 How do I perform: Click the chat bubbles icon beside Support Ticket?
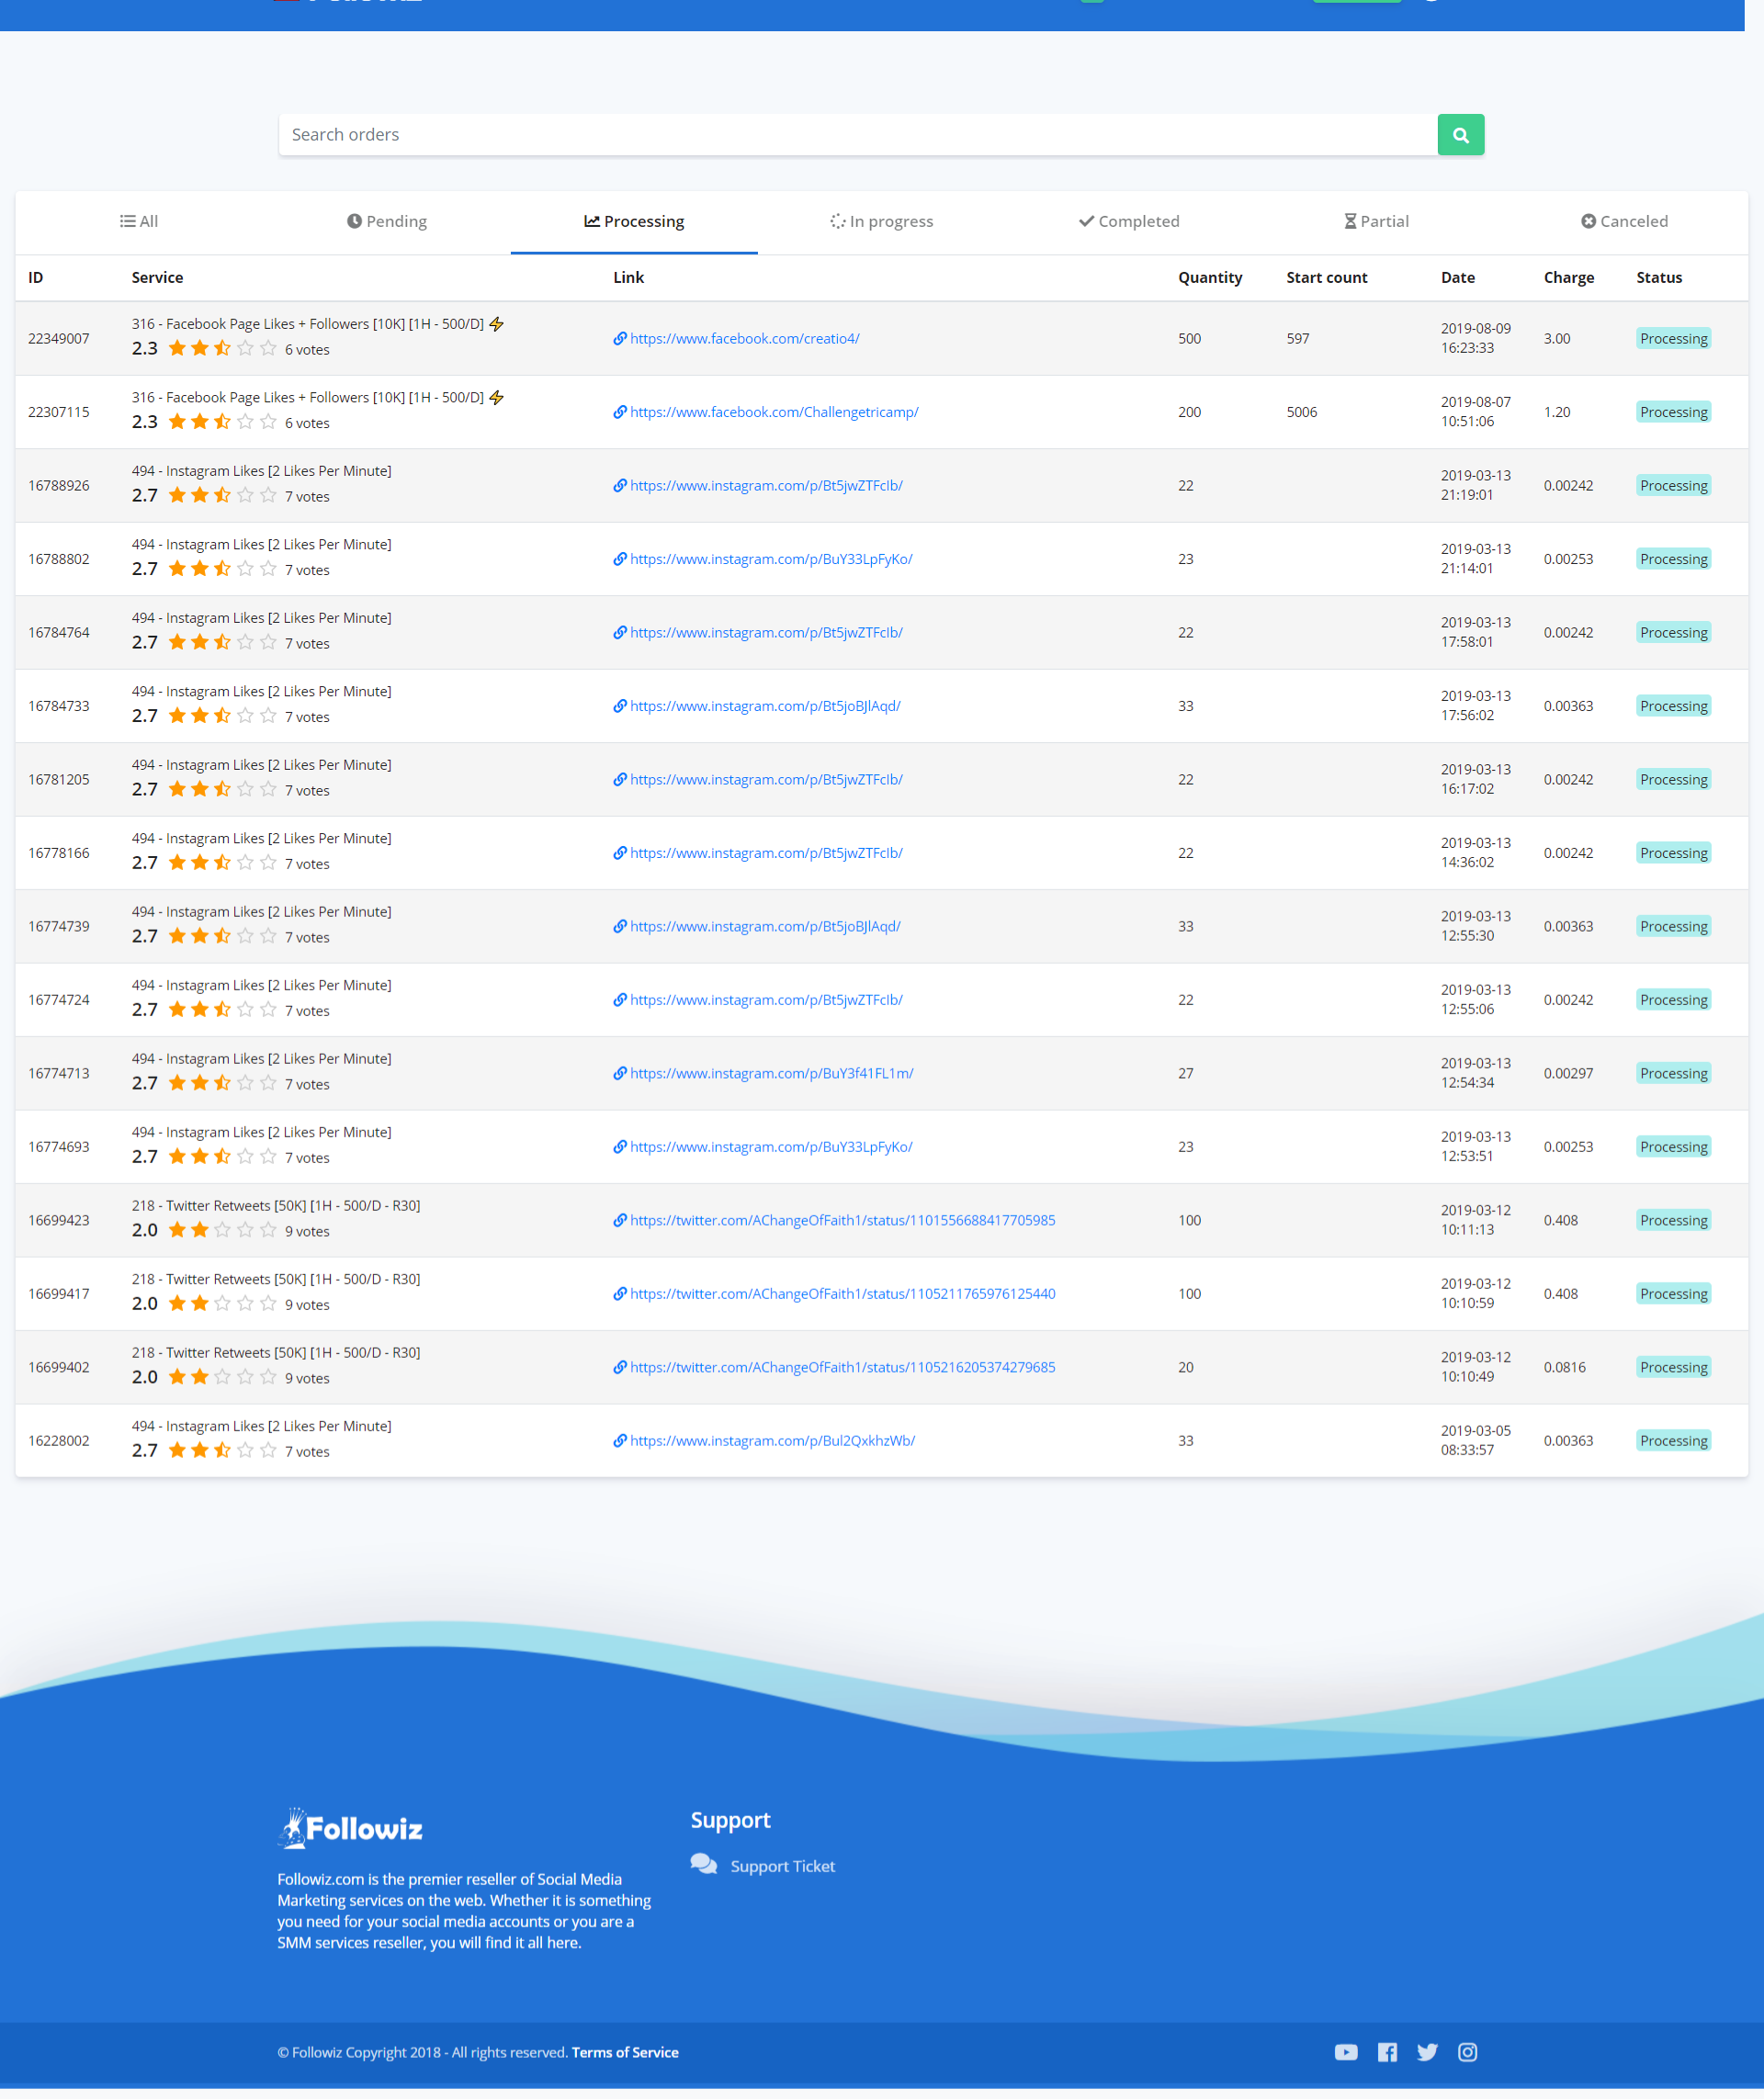click(x=704, y=1865)
